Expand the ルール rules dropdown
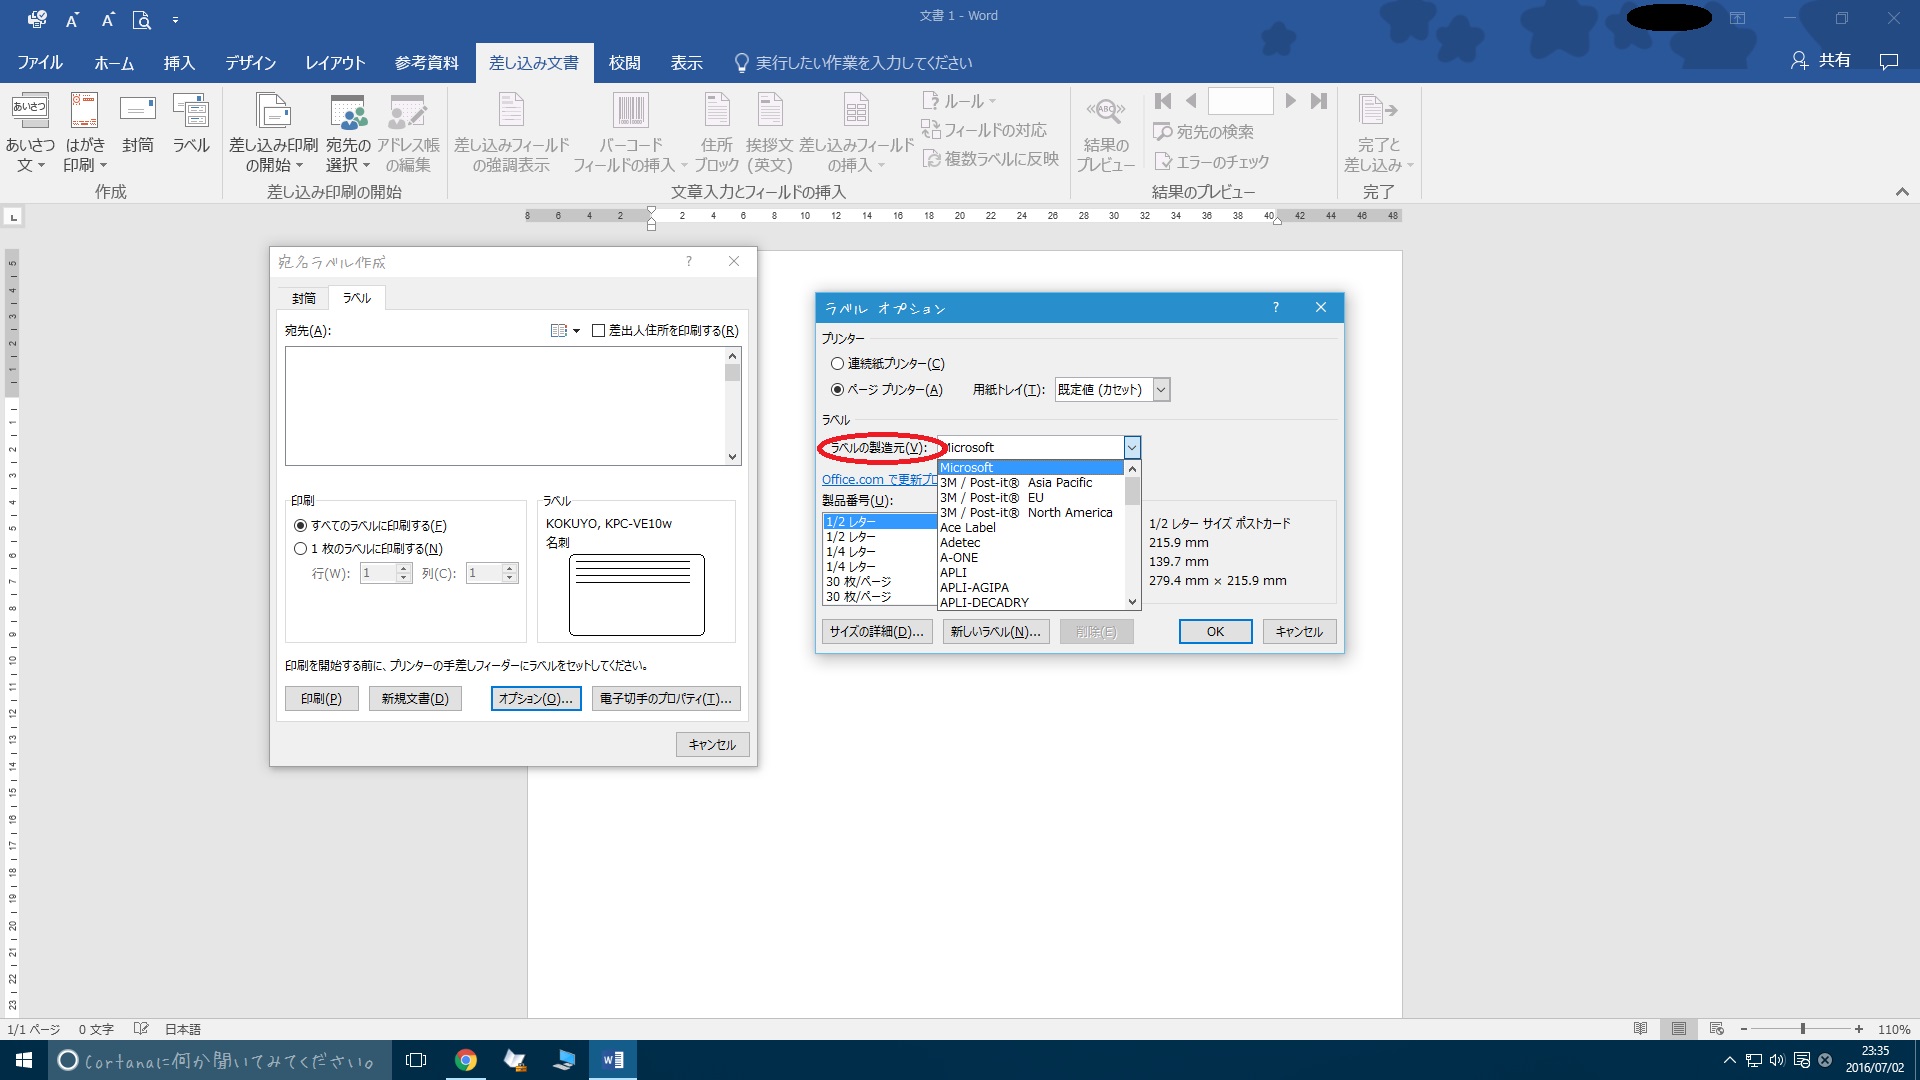This screenshot has height=1080, width=1920. click(959, 101)
